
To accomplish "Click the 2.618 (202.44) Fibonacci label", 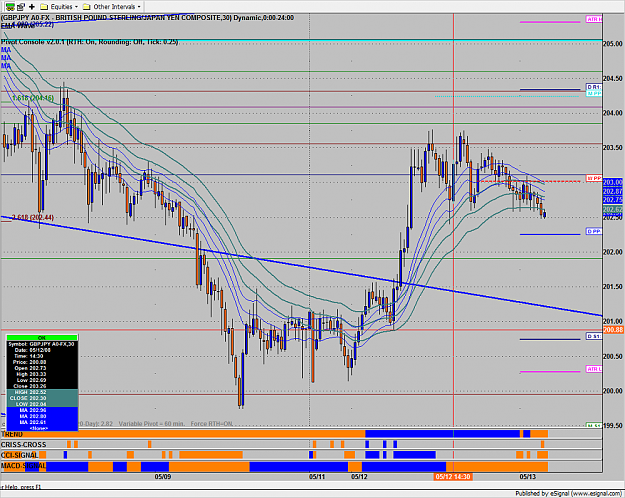I will [33, 217].
